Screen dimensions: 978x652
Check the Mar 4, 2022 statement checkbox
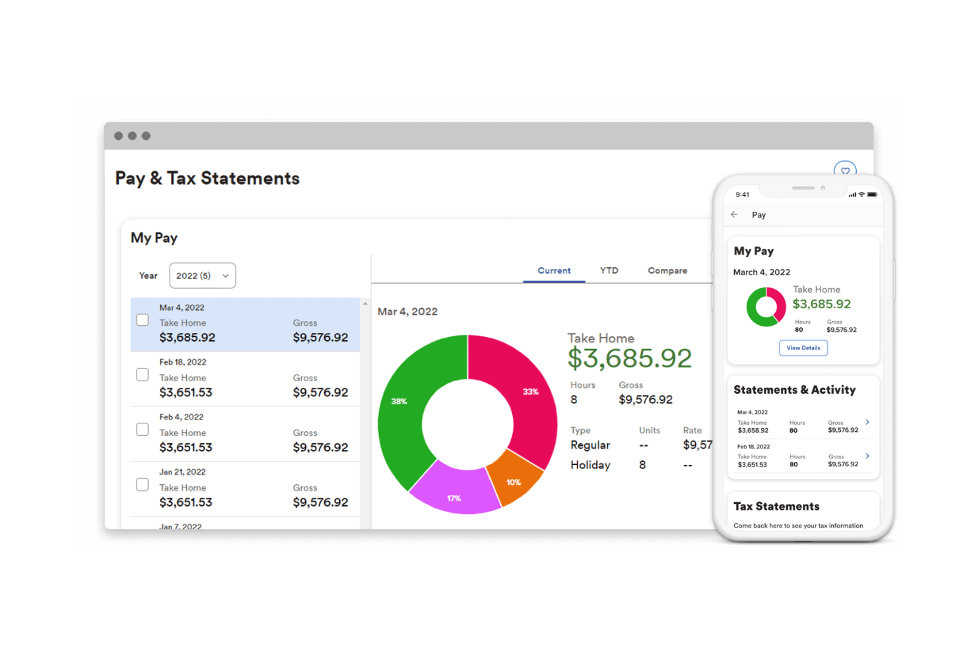[141, 320]
